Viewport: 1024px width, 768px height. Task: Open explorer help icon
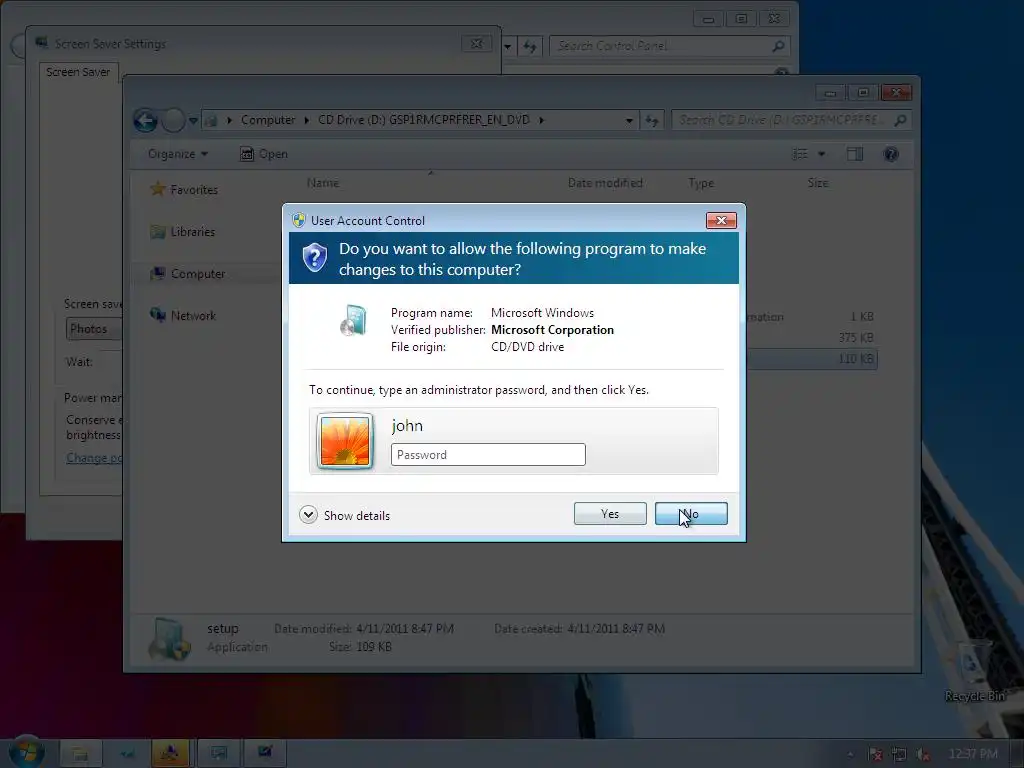[891, 154]
